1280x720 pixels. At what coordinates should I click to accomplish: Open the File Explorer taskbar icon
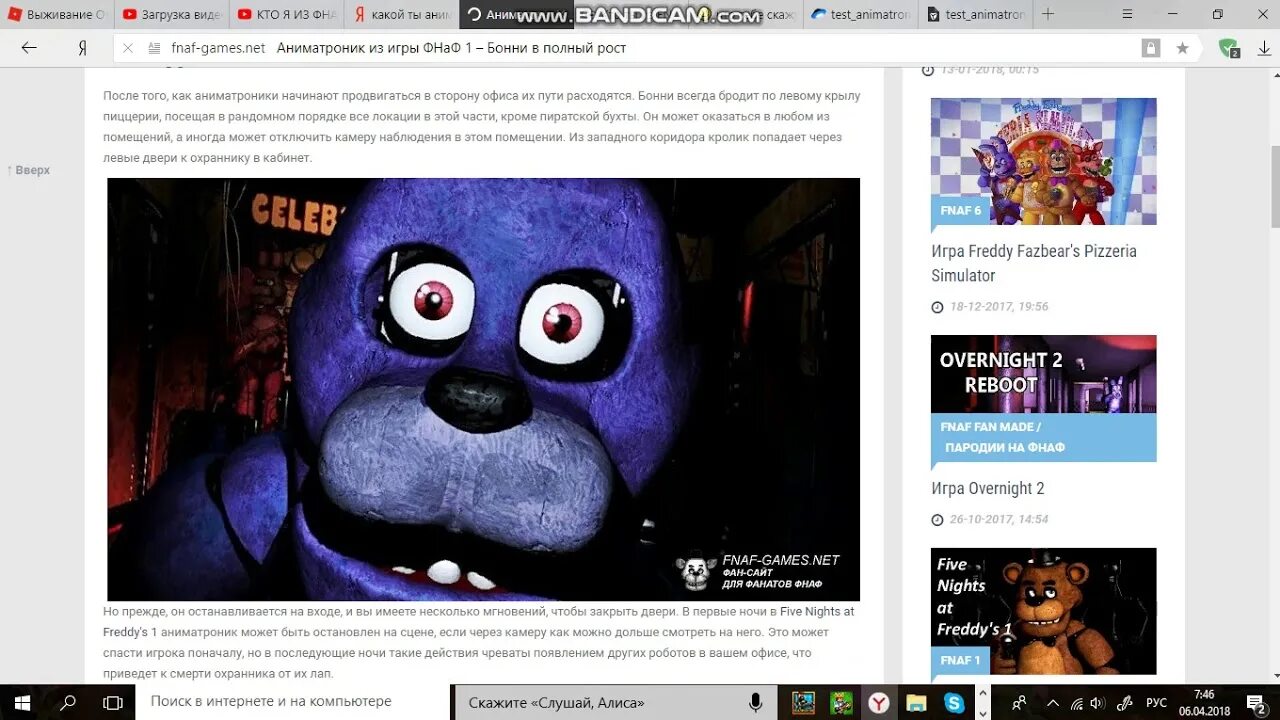917,703
